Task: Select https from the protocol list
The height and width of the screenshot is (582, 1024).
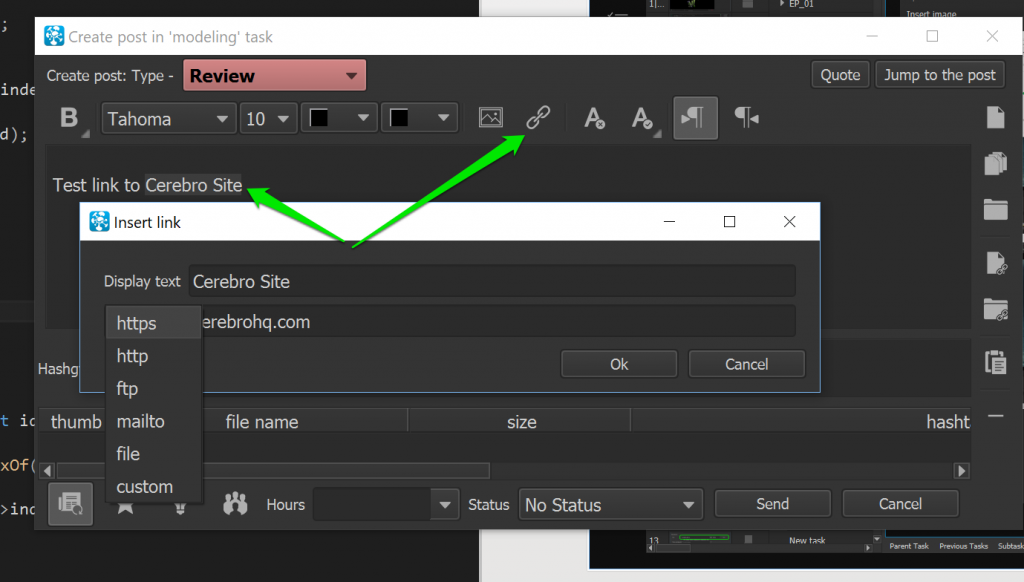Action: pos(153,323)
